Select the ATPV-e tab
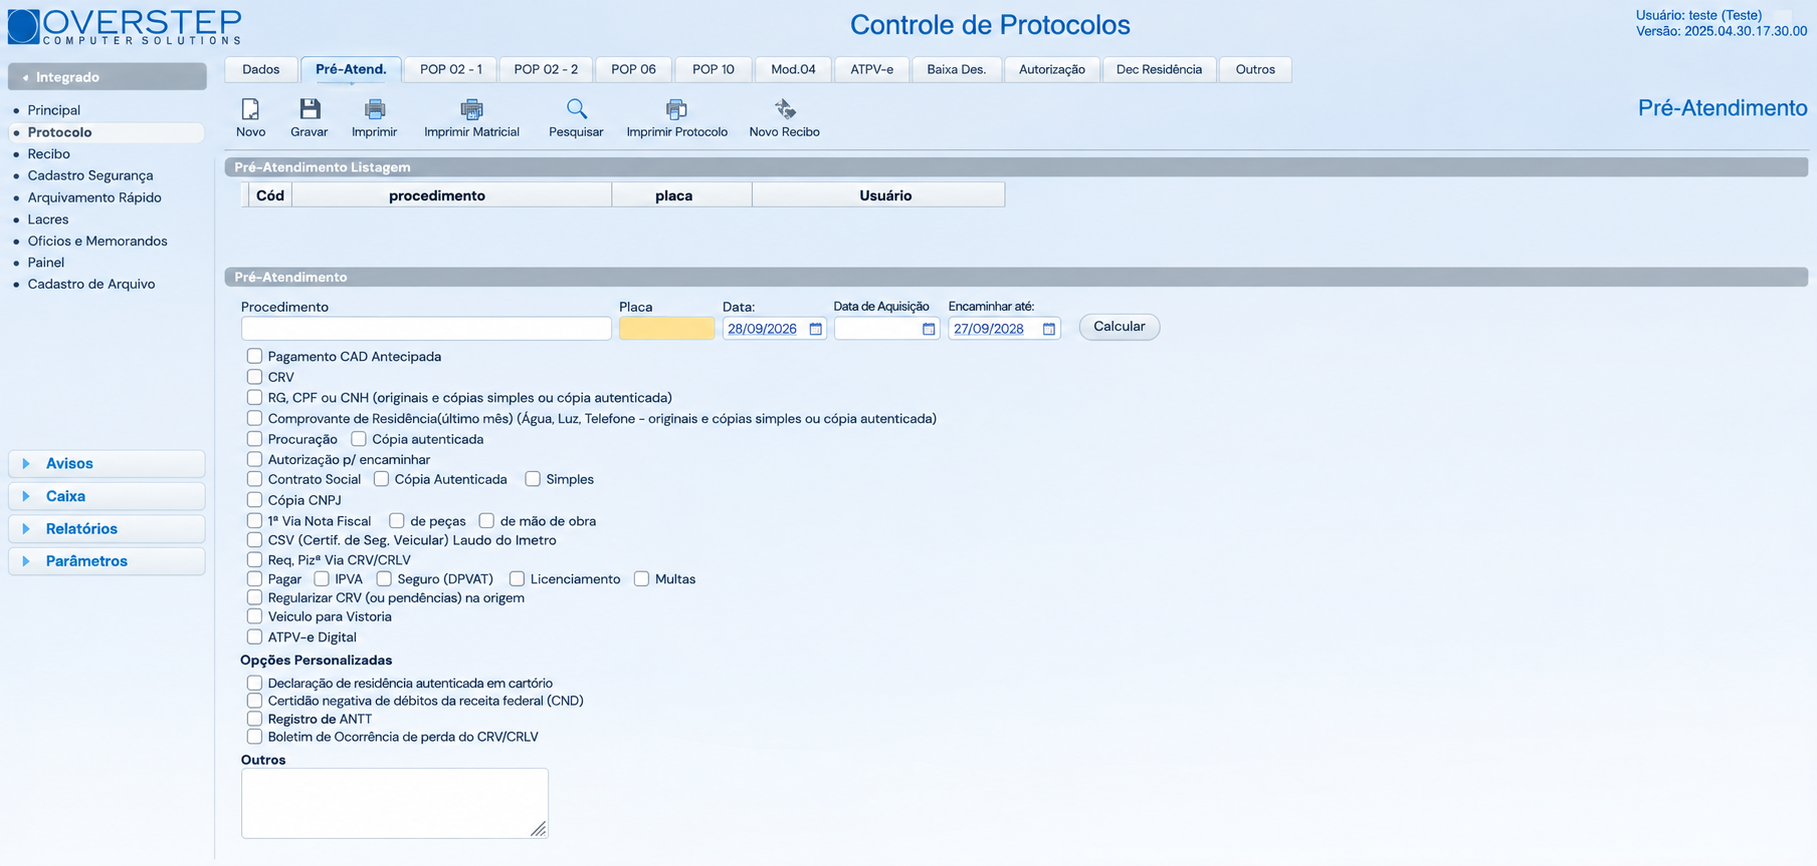Viewport: 1817px width, 866px height. [872, 69]
